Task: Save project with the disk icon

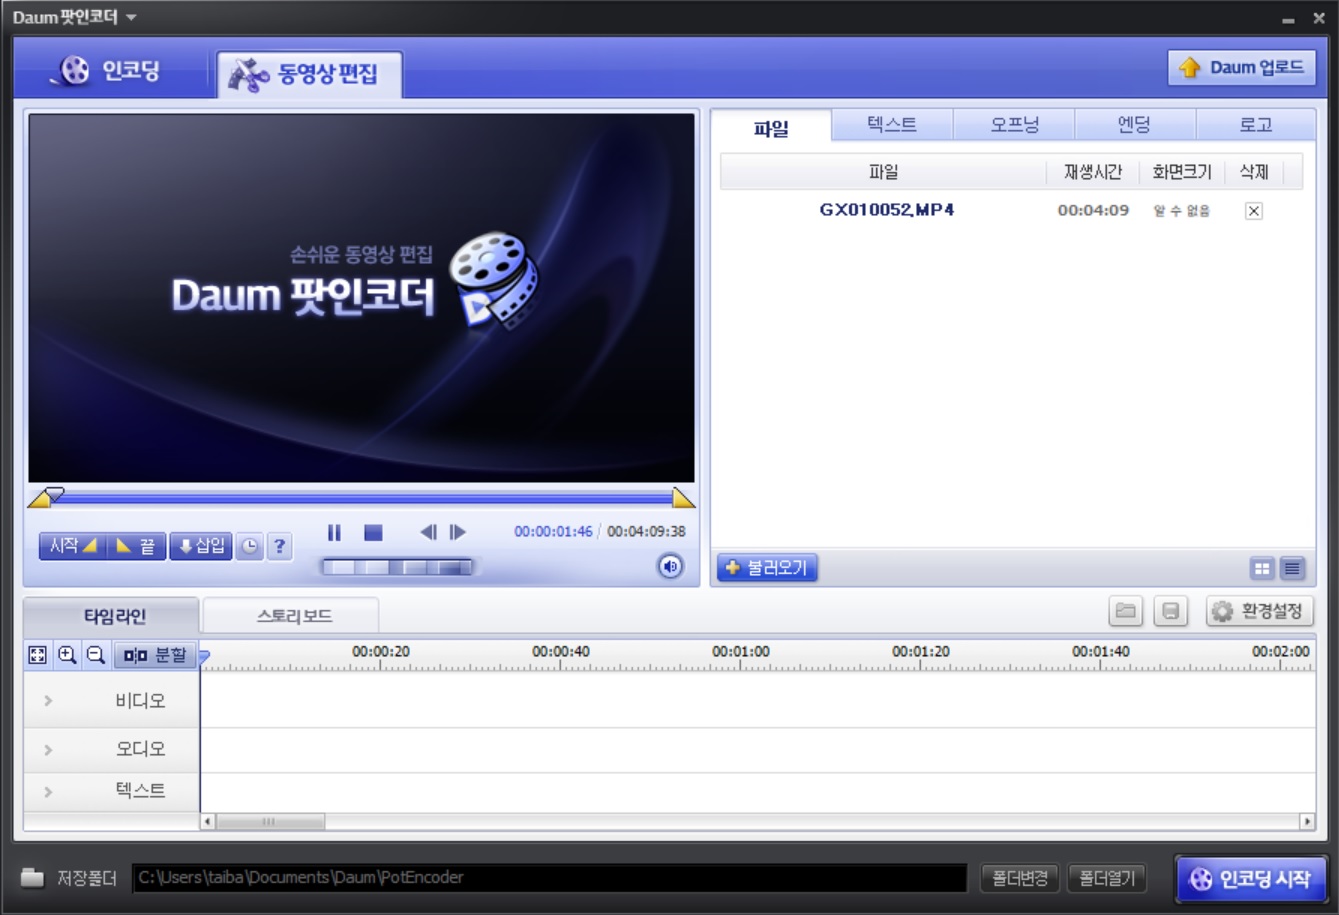Action: point(1170,611)
